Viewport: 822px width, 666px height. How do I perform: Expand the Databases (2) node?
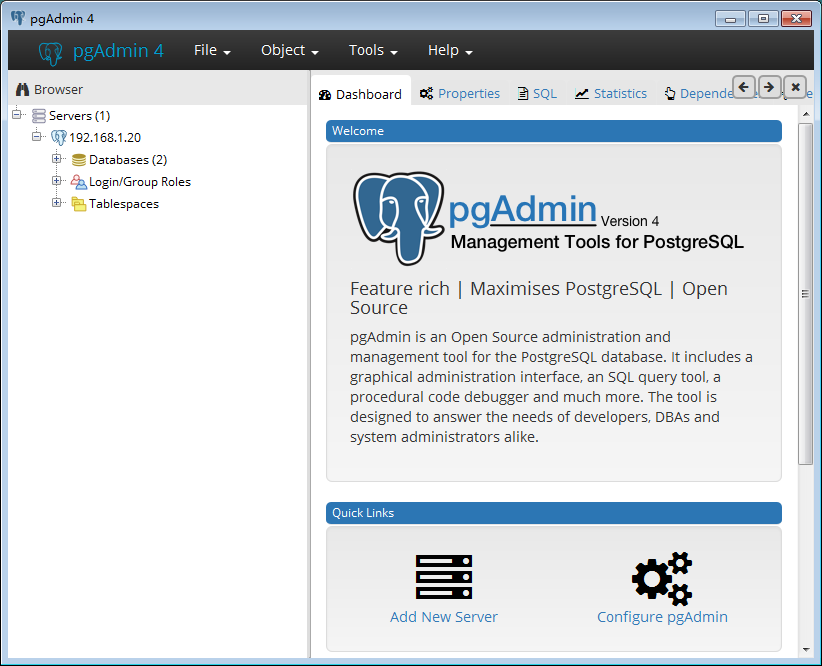tap(57, 160)
